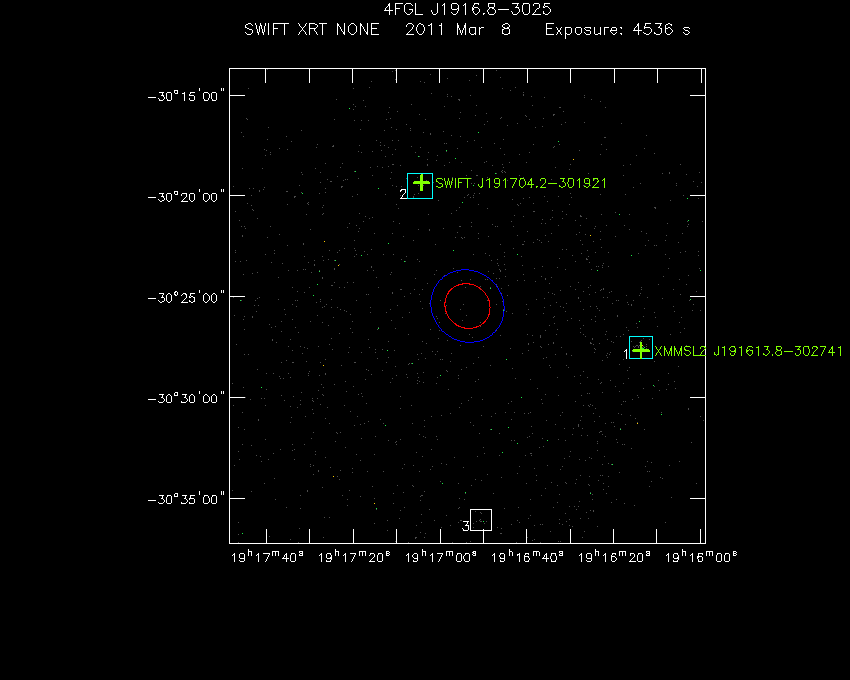Click the right ascension label 19h16m40s
The height and width of the screenshot is (680, 850).
click(x=527, y=557)
